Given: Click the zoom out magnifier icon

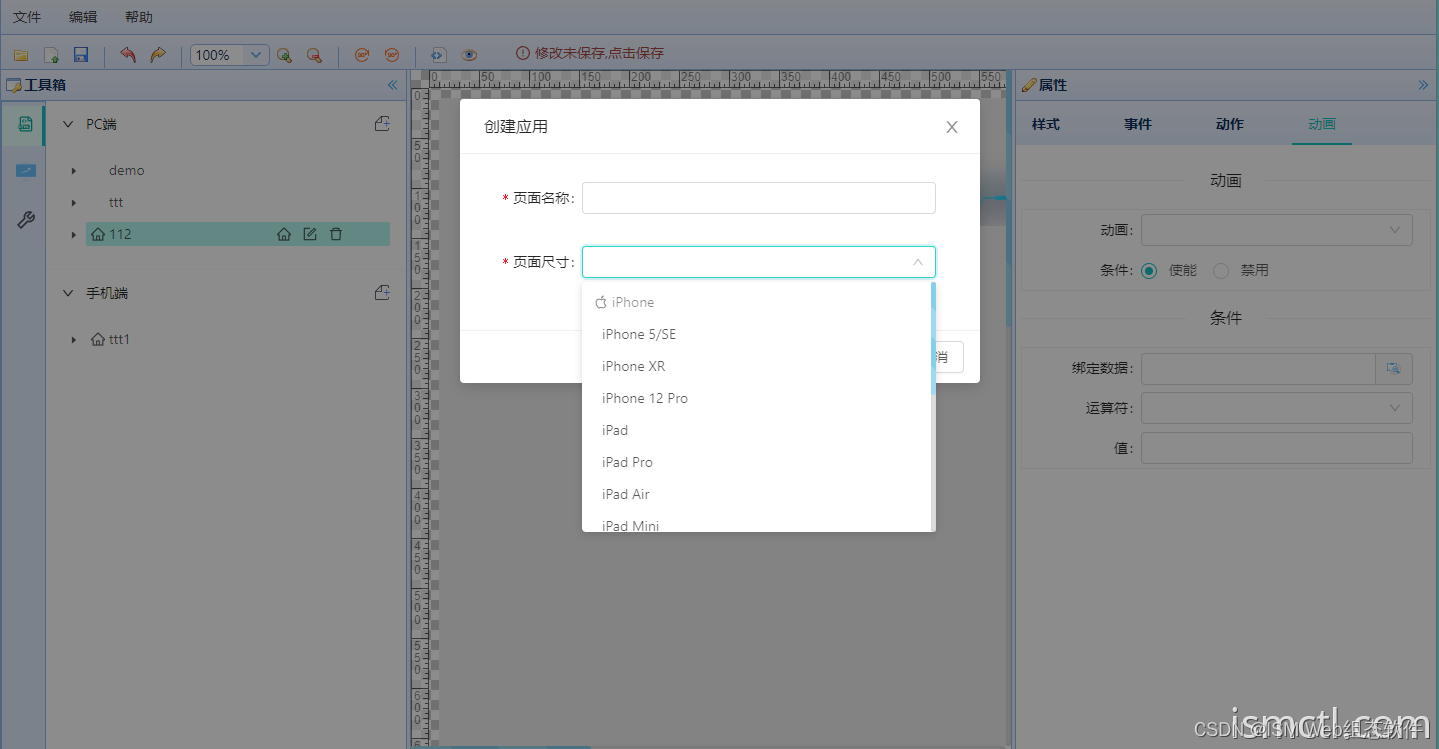Looking at the screenshot, I should (314, 55).
